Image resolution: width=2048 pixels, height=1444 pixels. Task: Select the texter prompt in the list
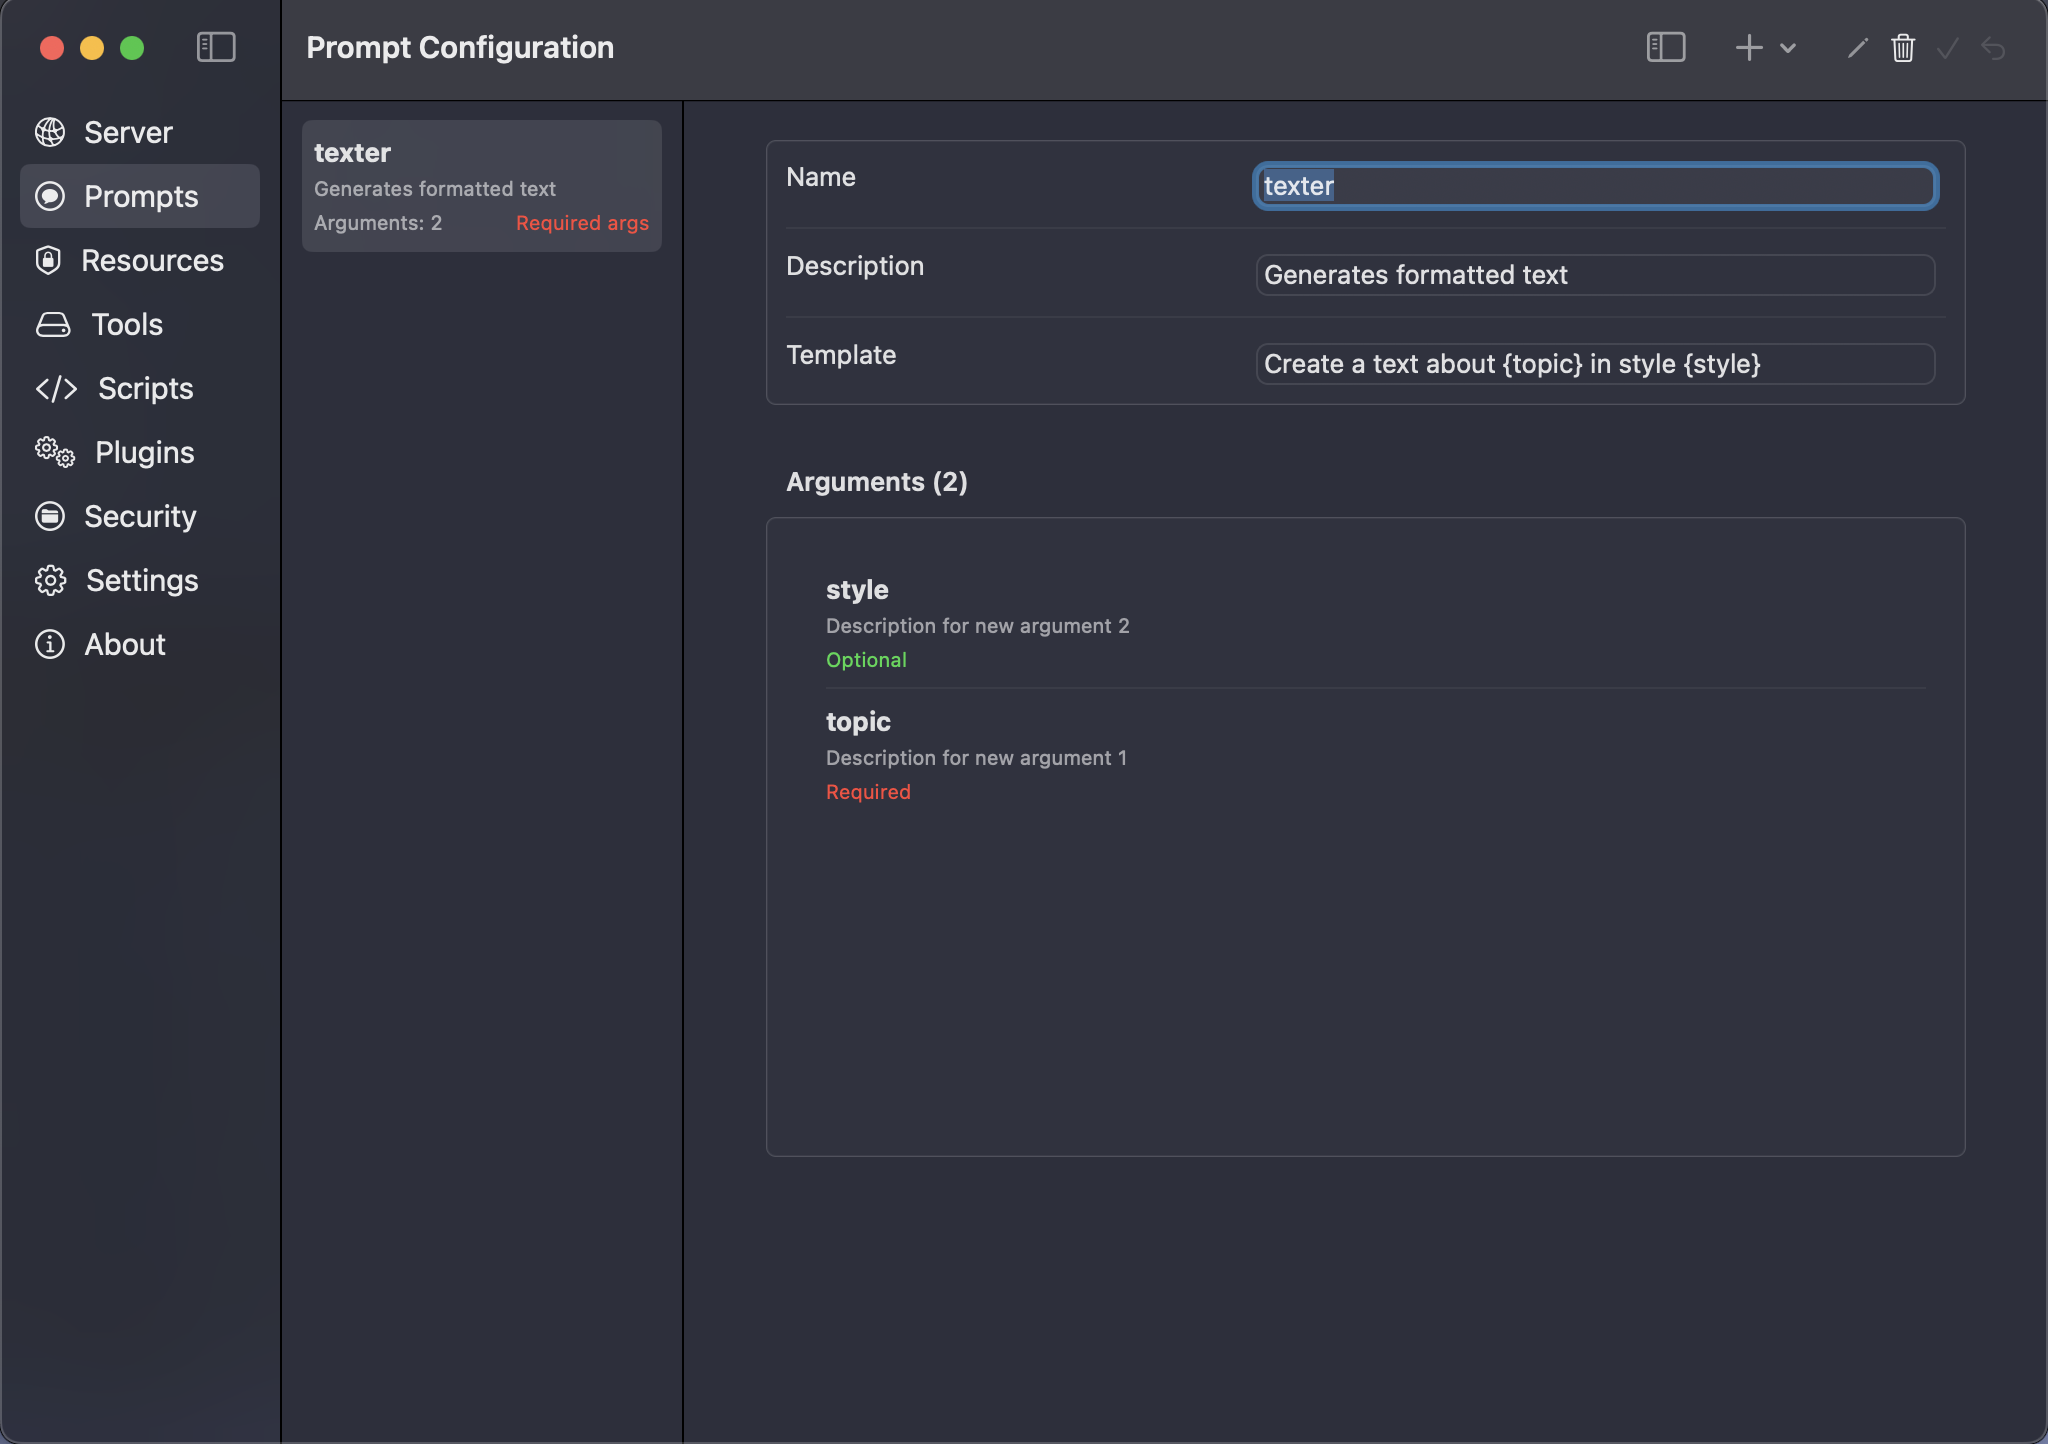click(x=480, y=185)
